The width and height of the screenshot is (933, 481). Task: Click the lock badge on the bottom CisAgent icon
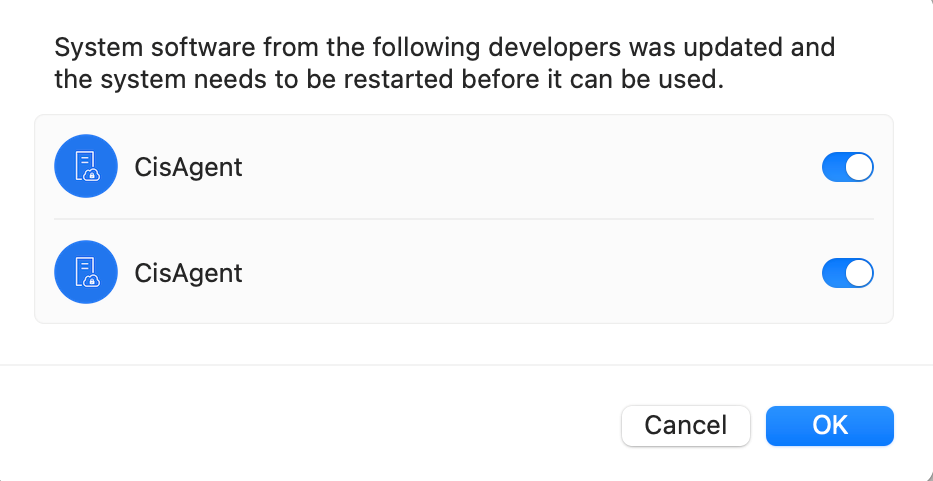point(92,281)
